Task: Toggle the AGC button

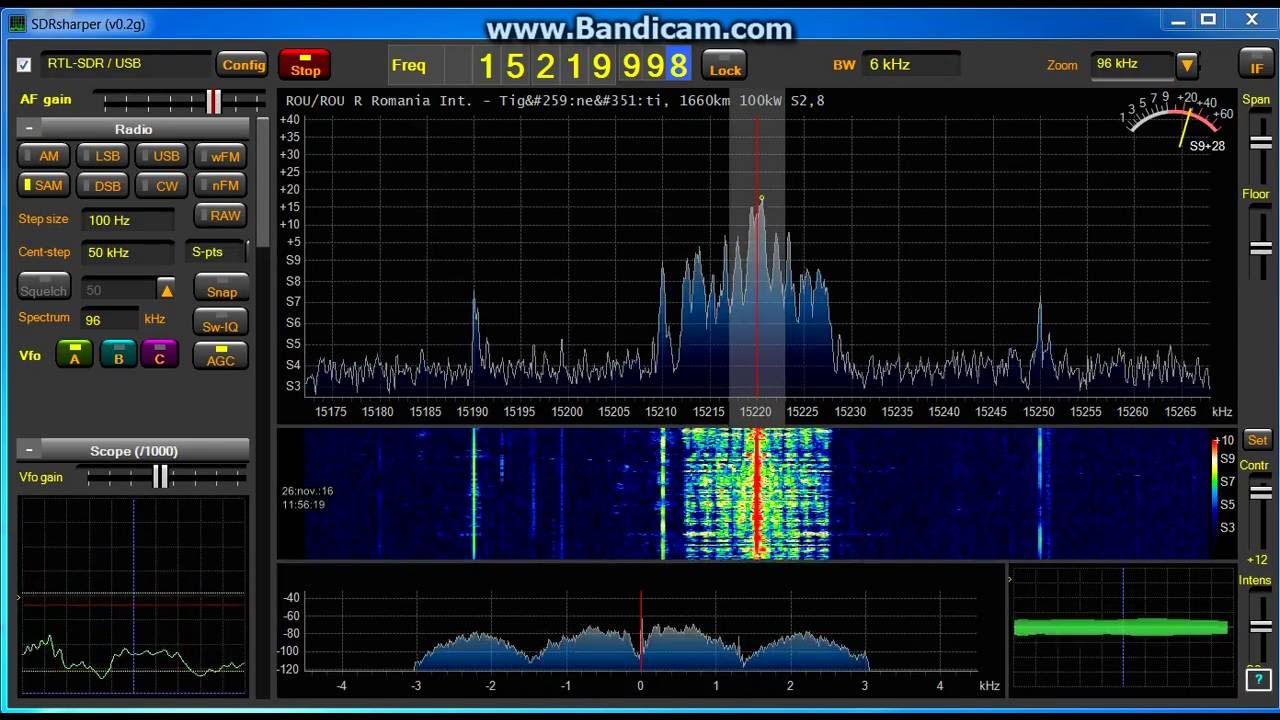Action: 220,355
